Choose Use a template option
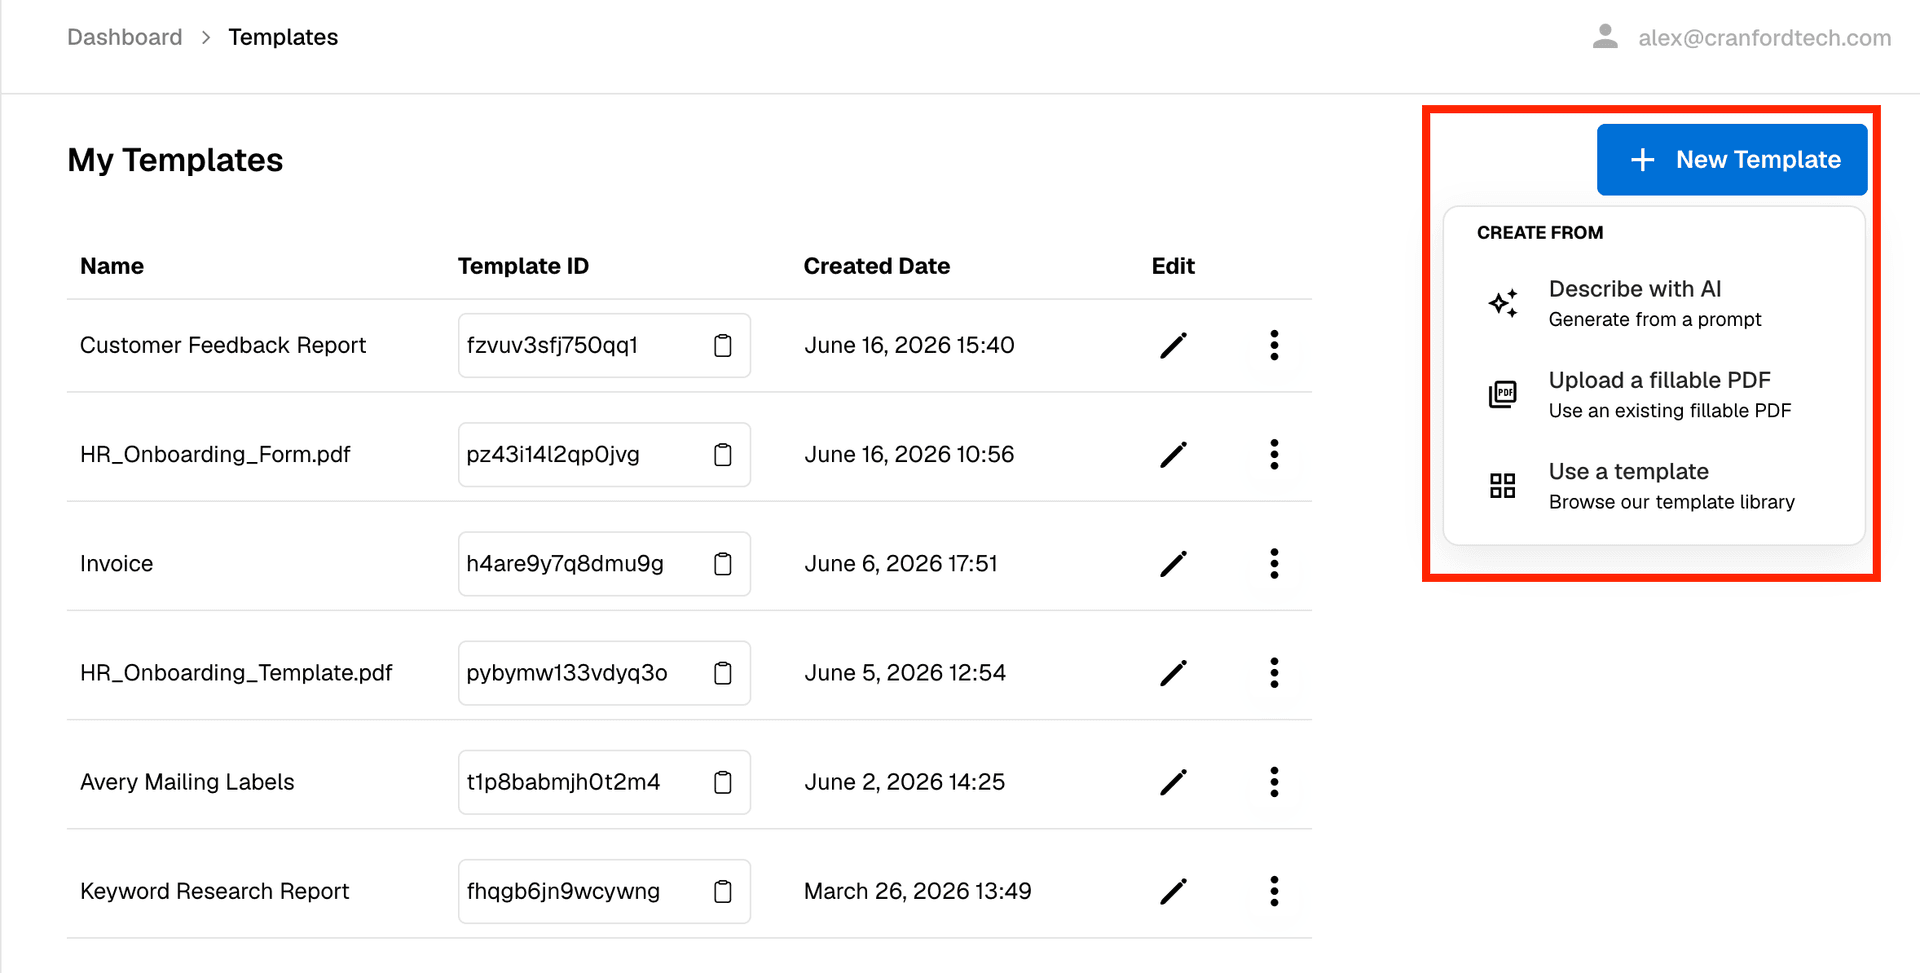 (x=1654, y=485)
